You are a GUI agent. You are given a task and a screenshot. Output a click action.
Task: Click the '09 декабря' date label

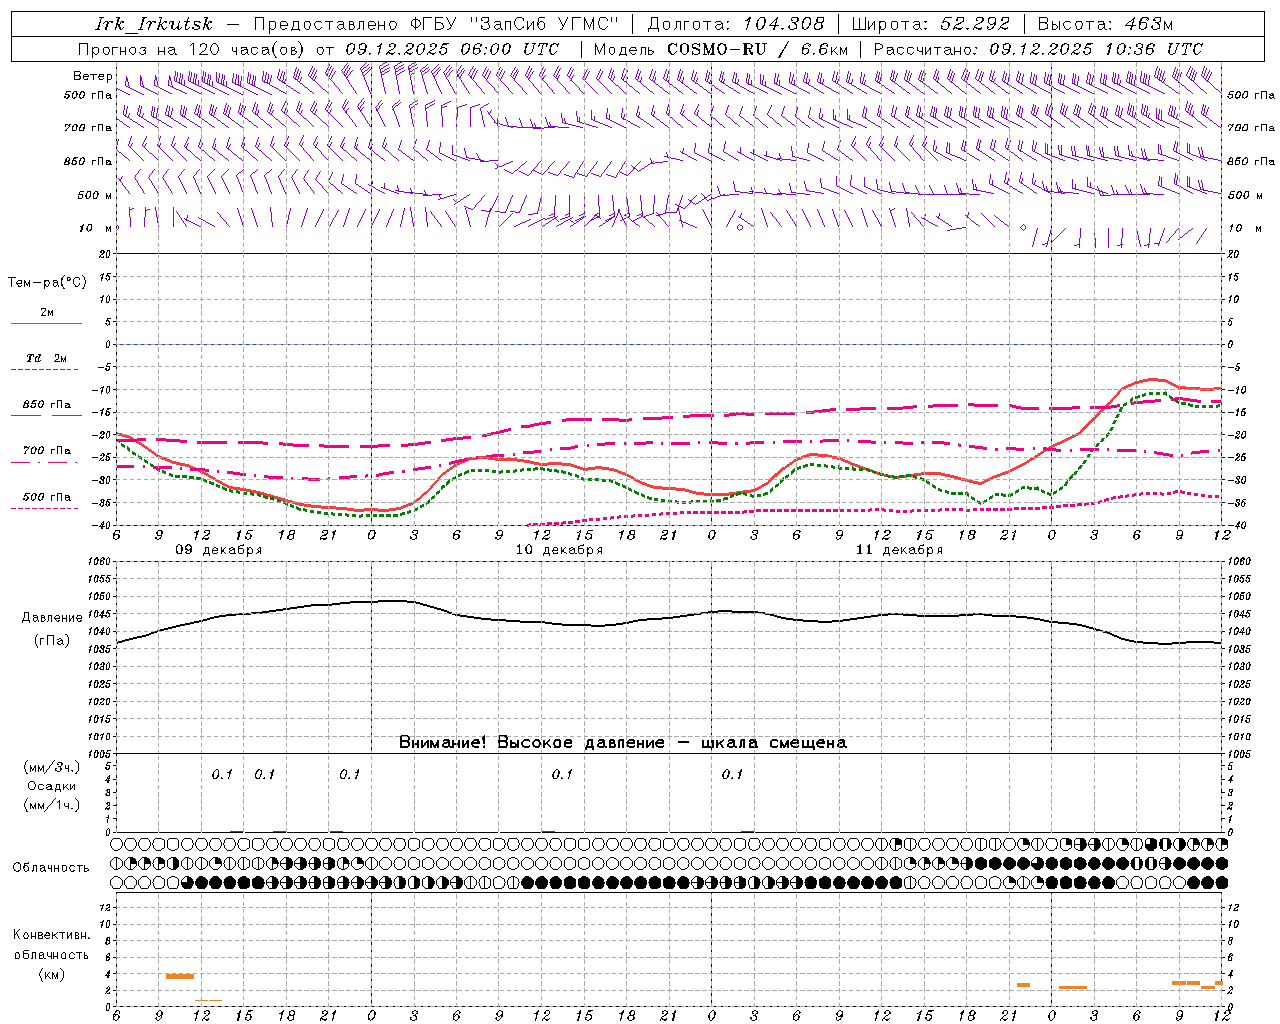point(219,550)
